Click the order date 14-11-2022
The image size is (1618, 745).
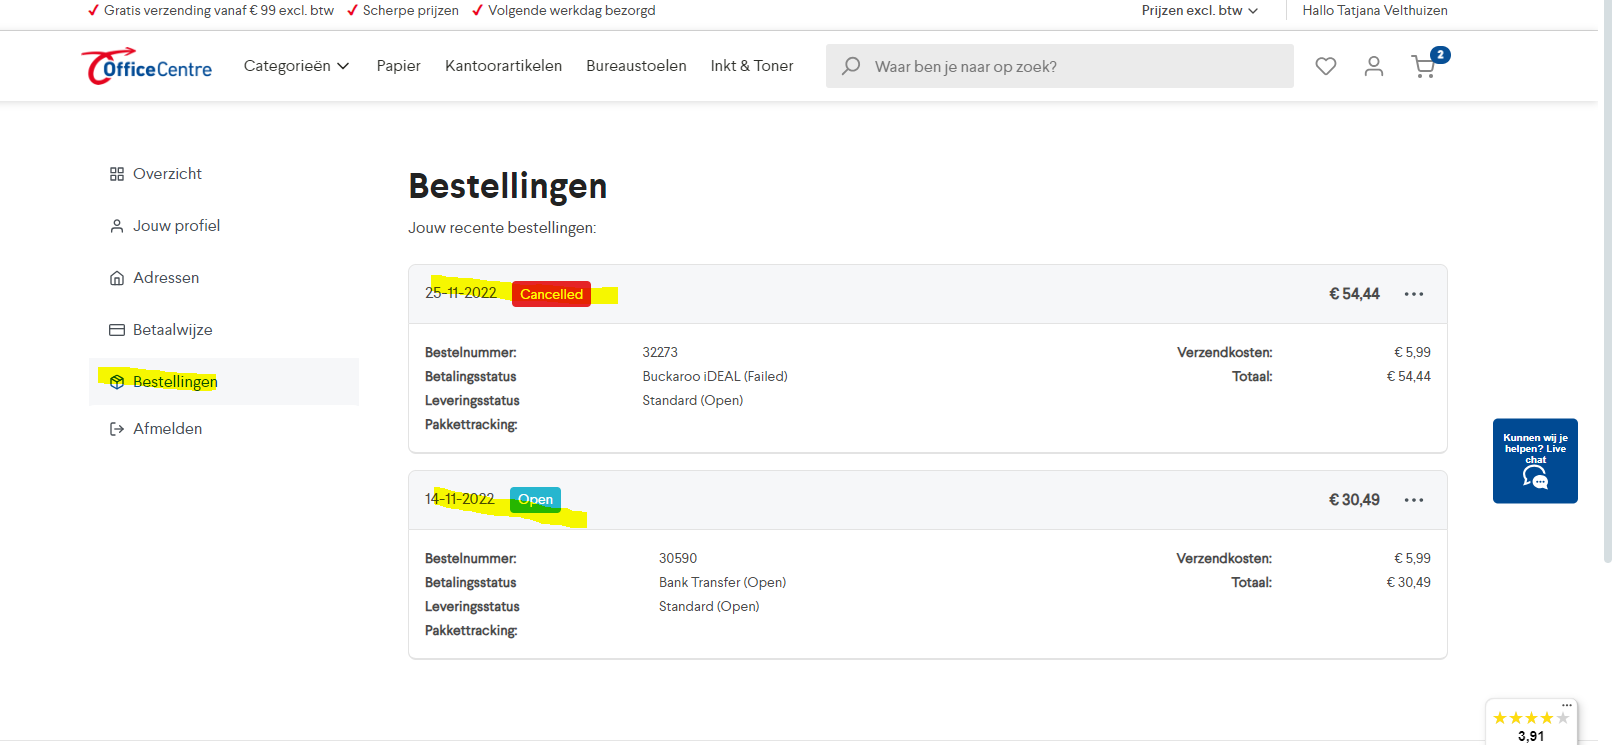pos(460,499)
